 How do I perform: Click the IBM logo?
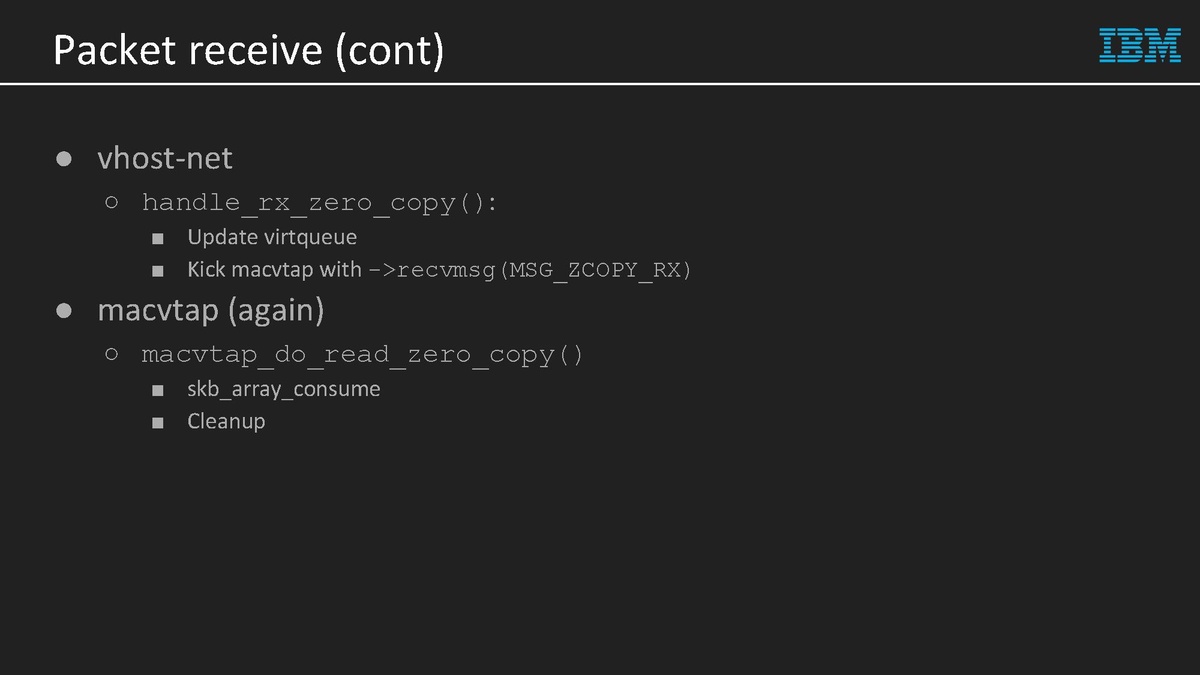(1140, 45)
